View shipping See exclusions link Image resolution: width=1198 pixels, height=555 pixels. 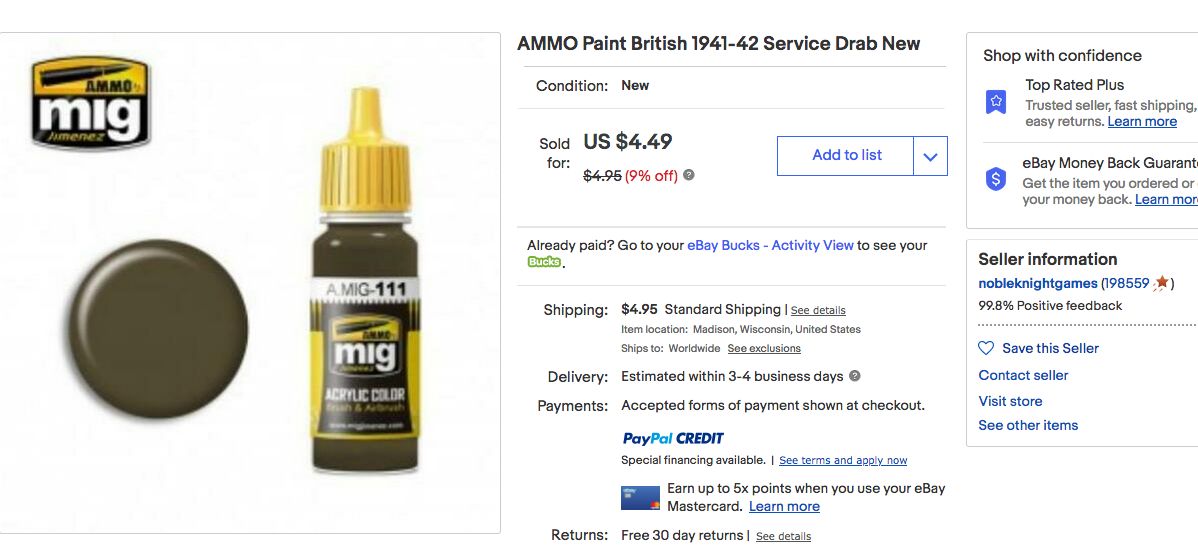764,348
